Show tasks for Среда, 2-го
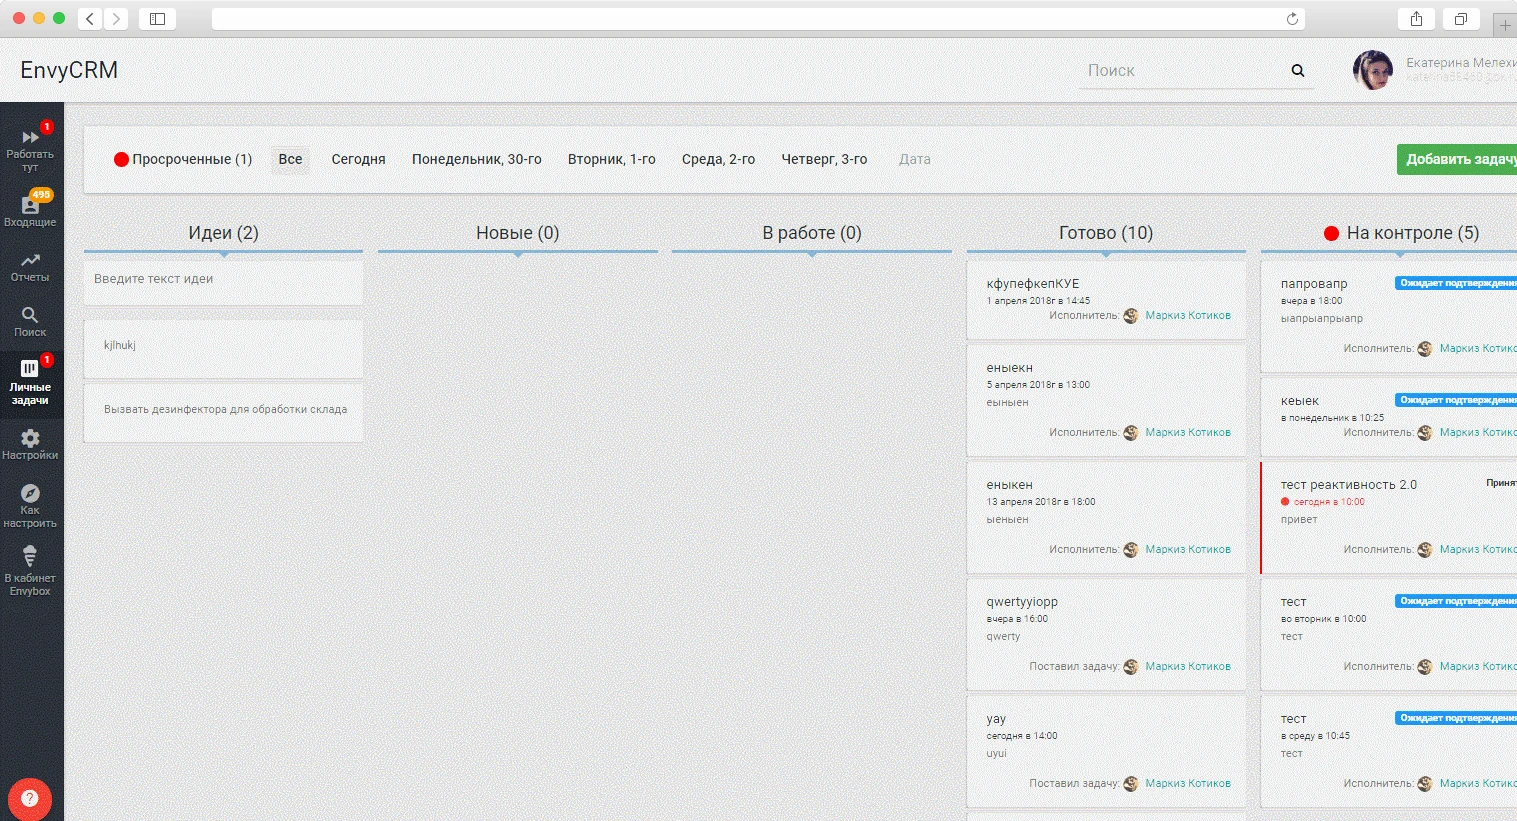 click(x=718, y=160)
